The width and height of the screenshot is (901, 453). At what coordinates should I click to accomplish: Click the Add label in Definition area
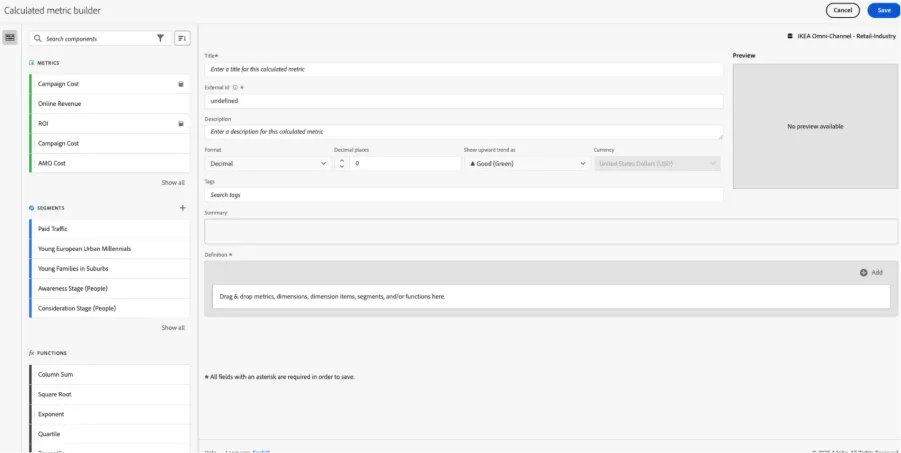coord(877,272)
